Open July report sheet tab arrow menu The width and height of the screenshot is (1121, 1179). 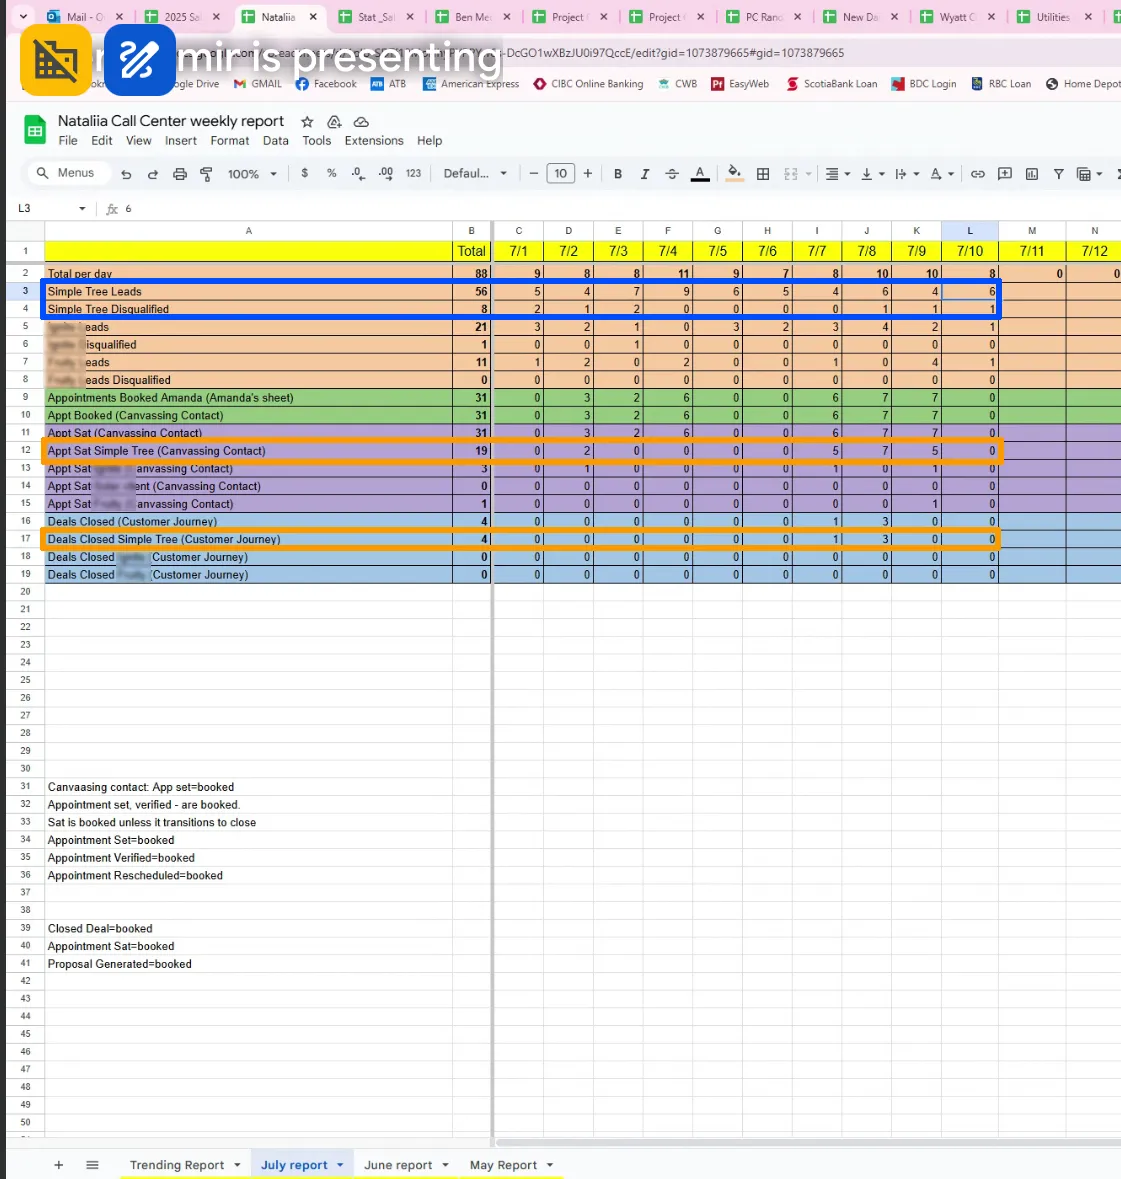tap(340, 1165)
